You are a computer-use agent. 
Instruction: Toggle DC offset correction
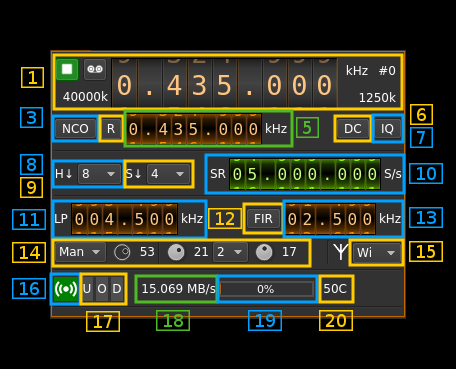point(353,129)
